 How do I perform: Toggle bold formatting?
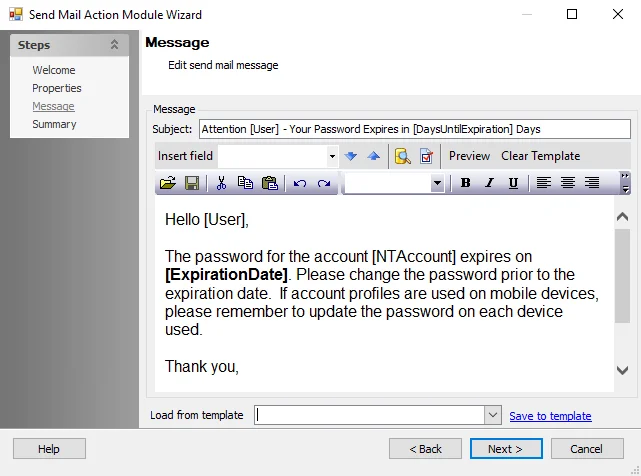(465, 183)
